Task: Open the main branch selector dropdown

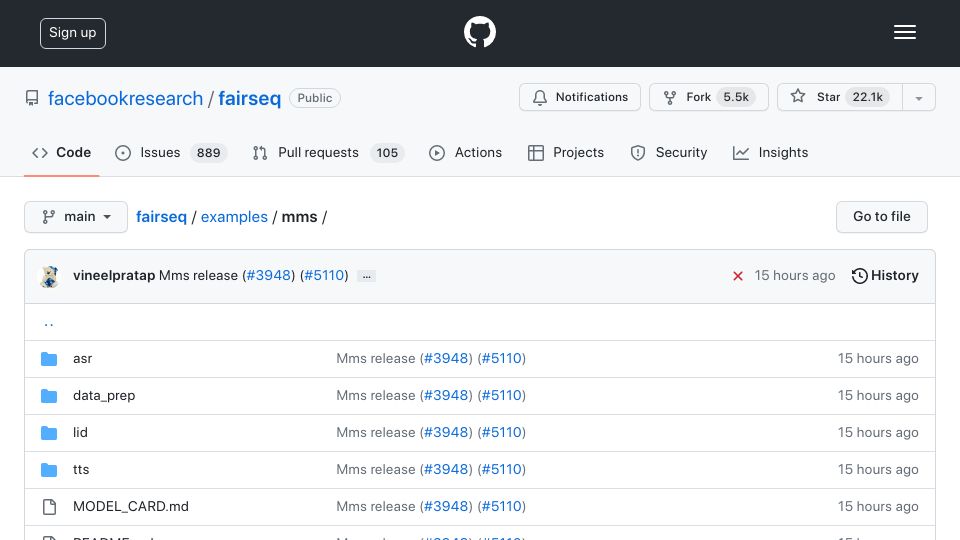Action: 76,217
